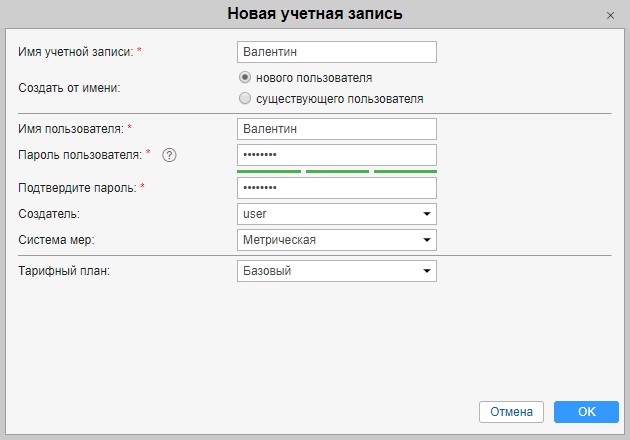Focus the account name input field
Screen dimensions: 630x440
tap(337, 51)
